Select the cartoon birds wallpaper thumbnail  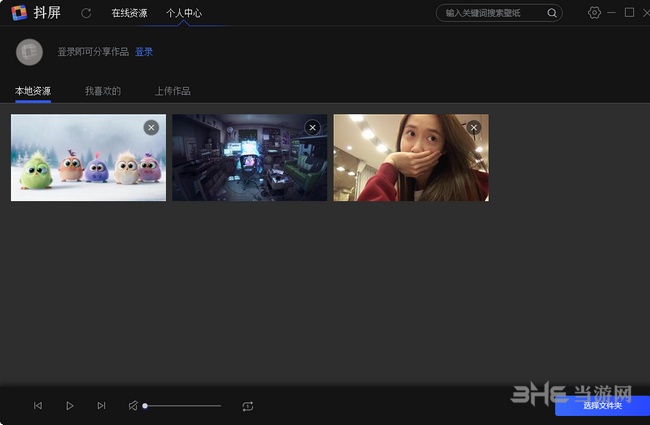coord(88,158)
